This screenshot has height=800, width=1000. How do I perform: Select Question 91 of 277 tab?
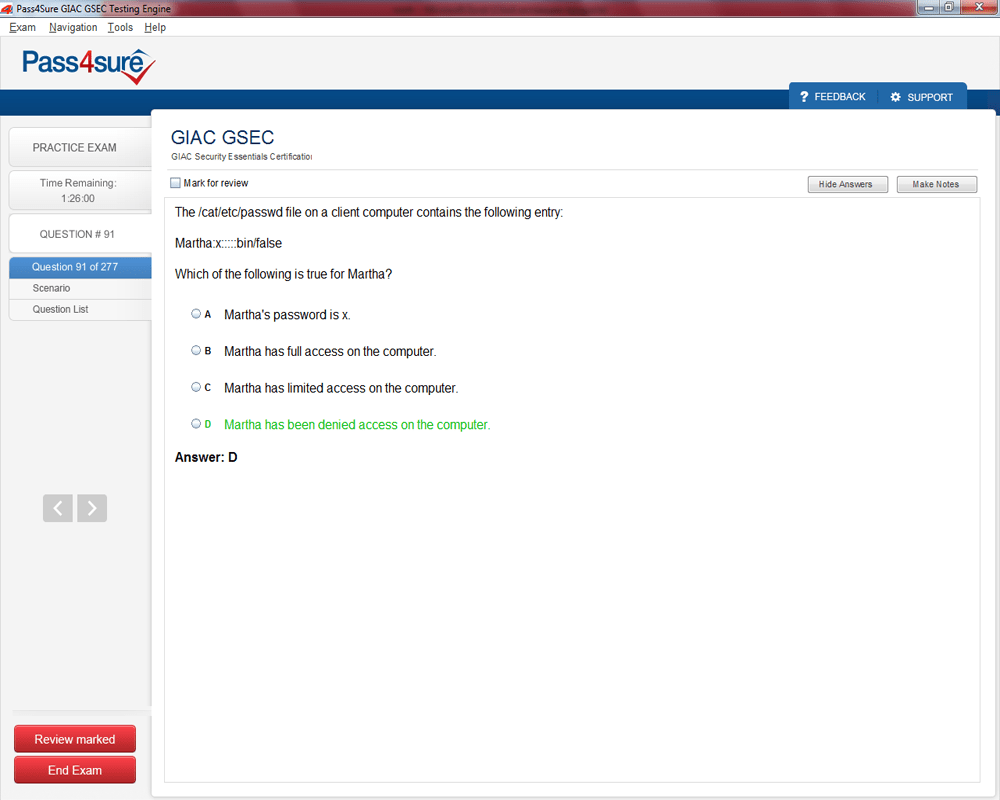tap(80, 267)
